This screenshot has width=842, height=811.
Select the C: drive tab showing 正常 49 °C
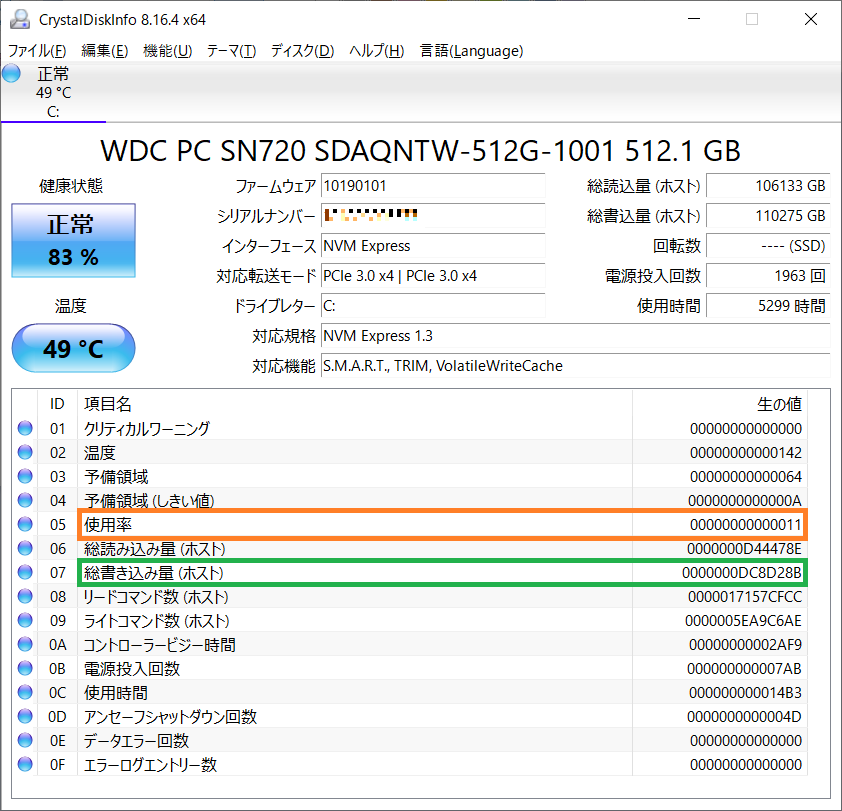tap(53, 92)
